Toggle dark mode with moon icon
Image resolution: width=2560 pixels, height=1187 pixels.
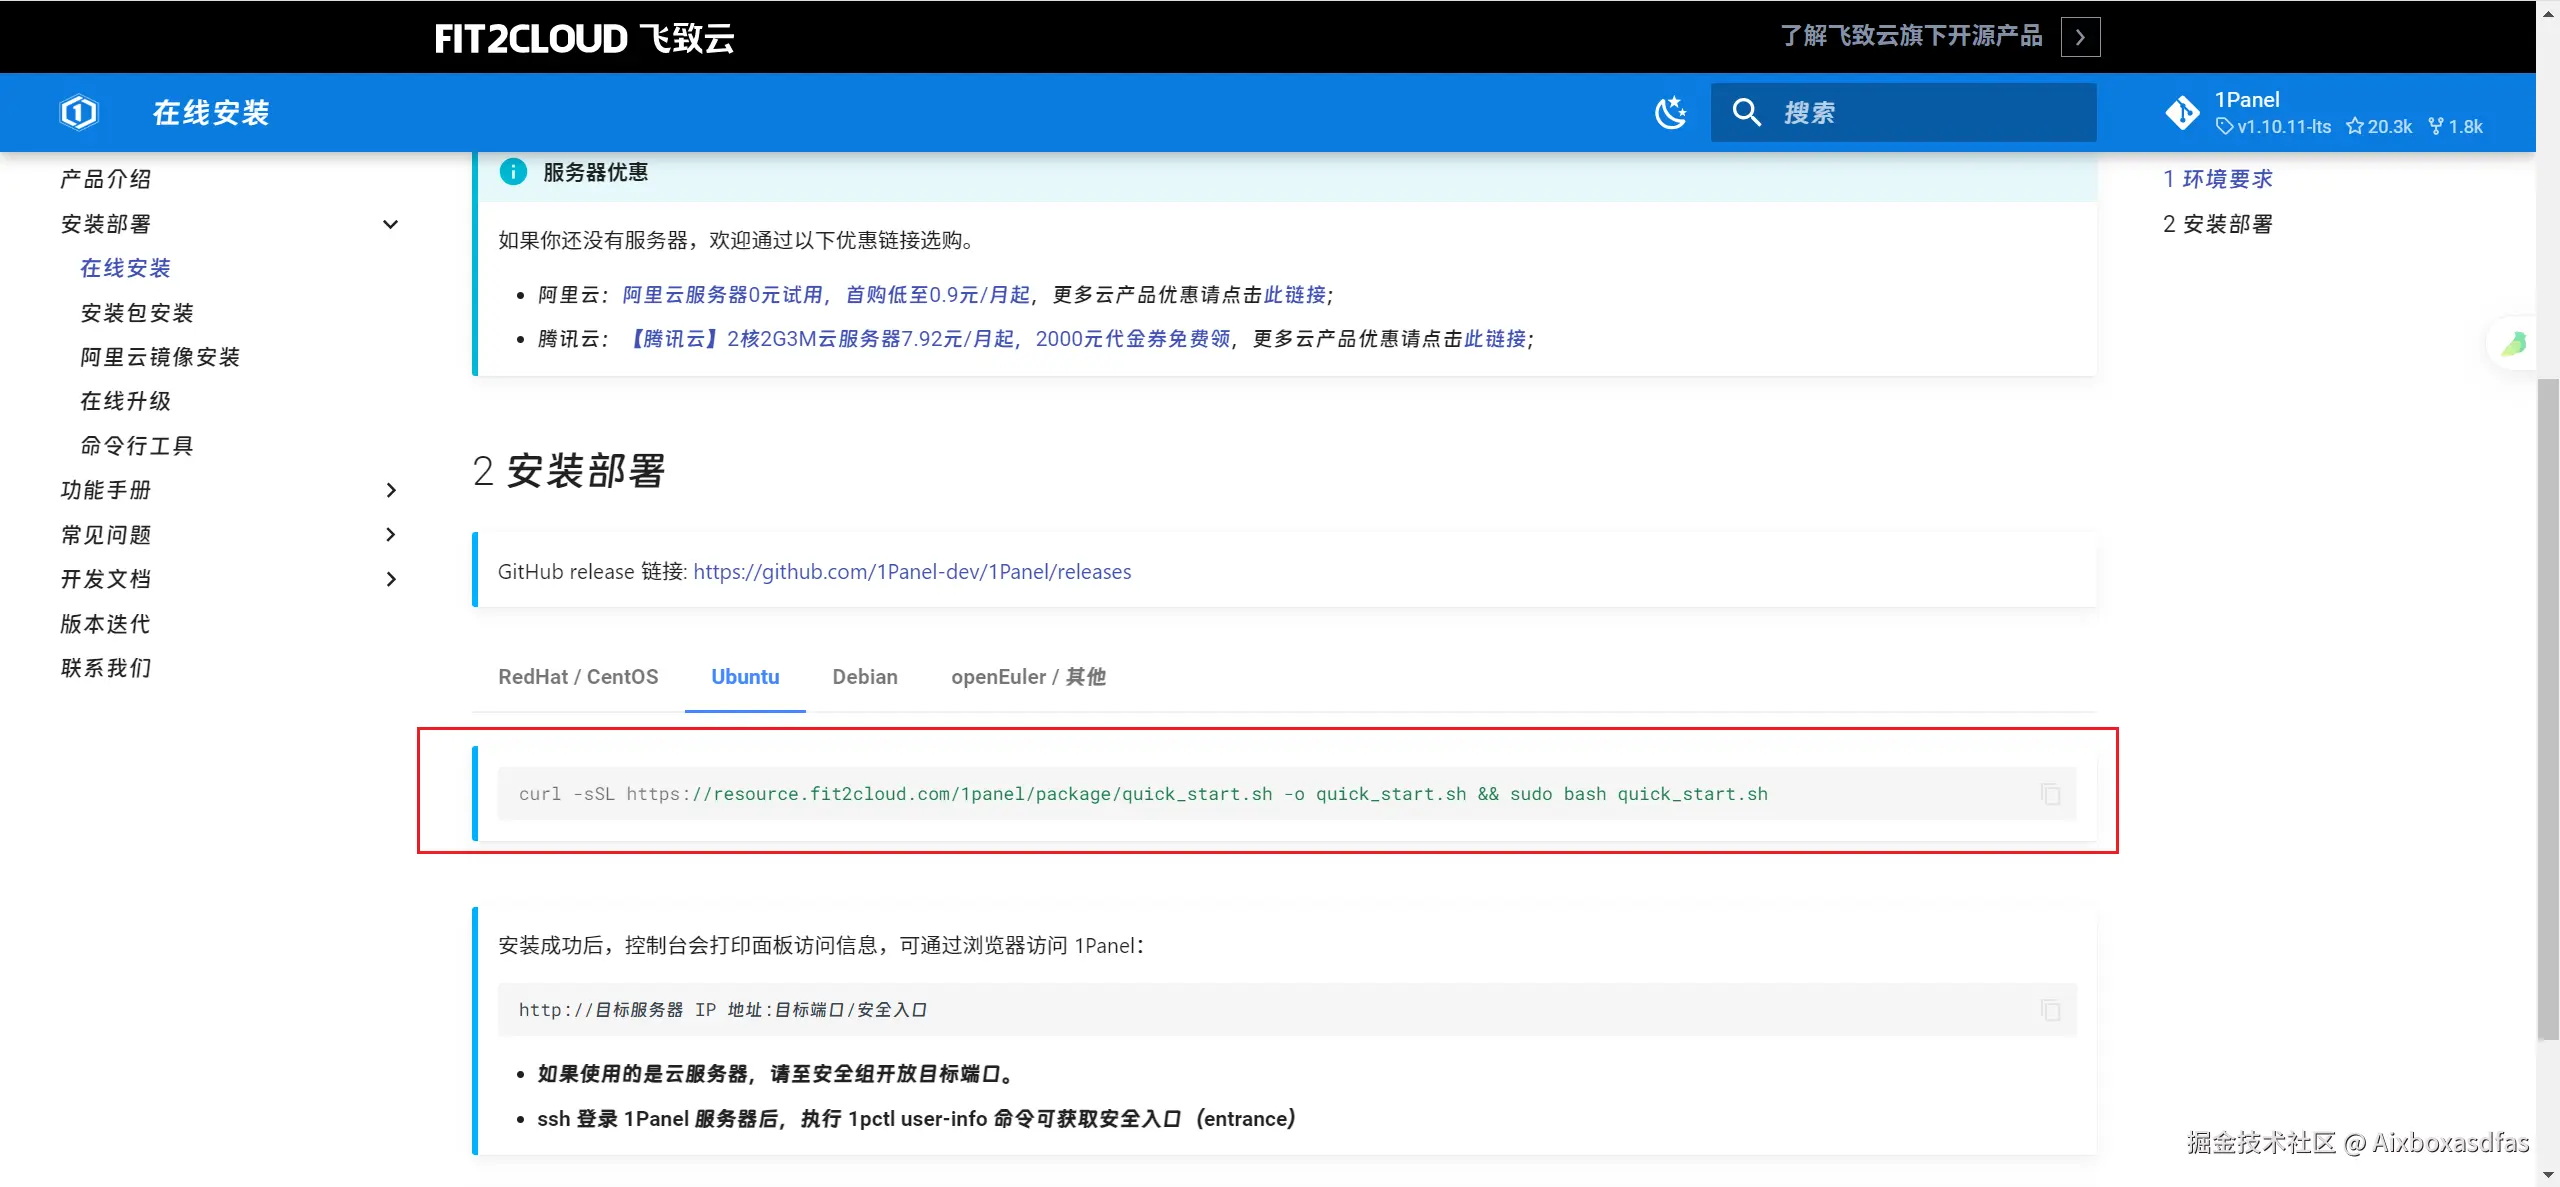point(1670,112)
